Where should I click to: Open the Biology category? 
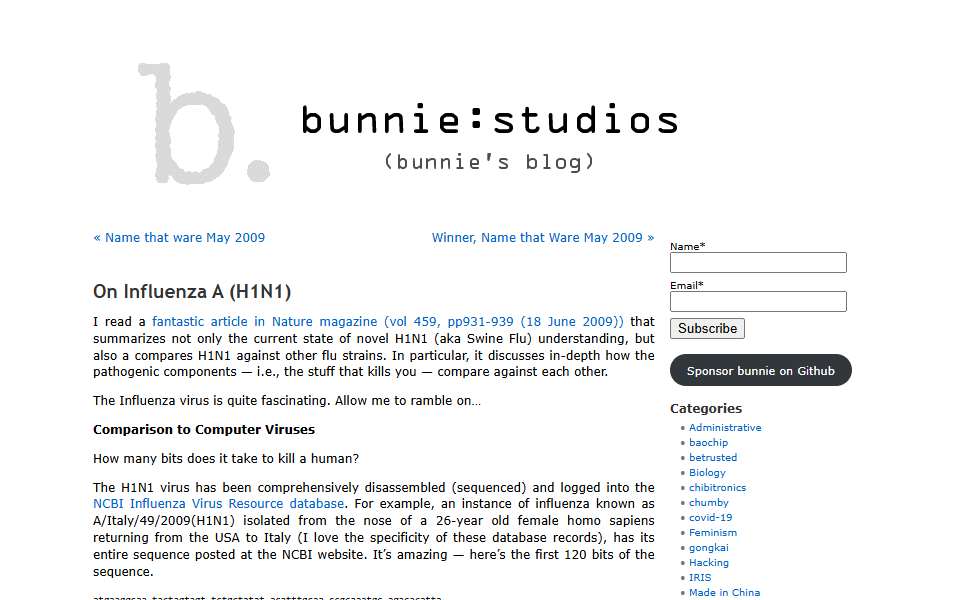point(707,473)
